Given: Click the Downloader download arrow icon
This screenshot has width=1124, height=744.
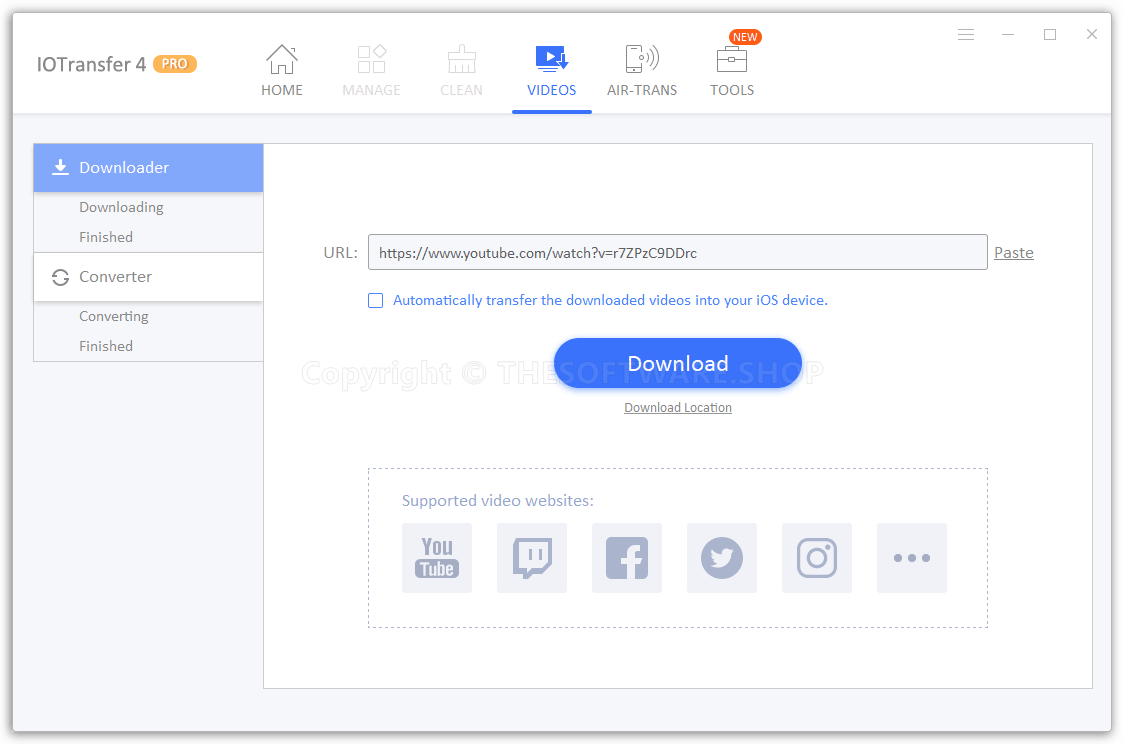Looking at the screenshot, I should click(60, 168).
